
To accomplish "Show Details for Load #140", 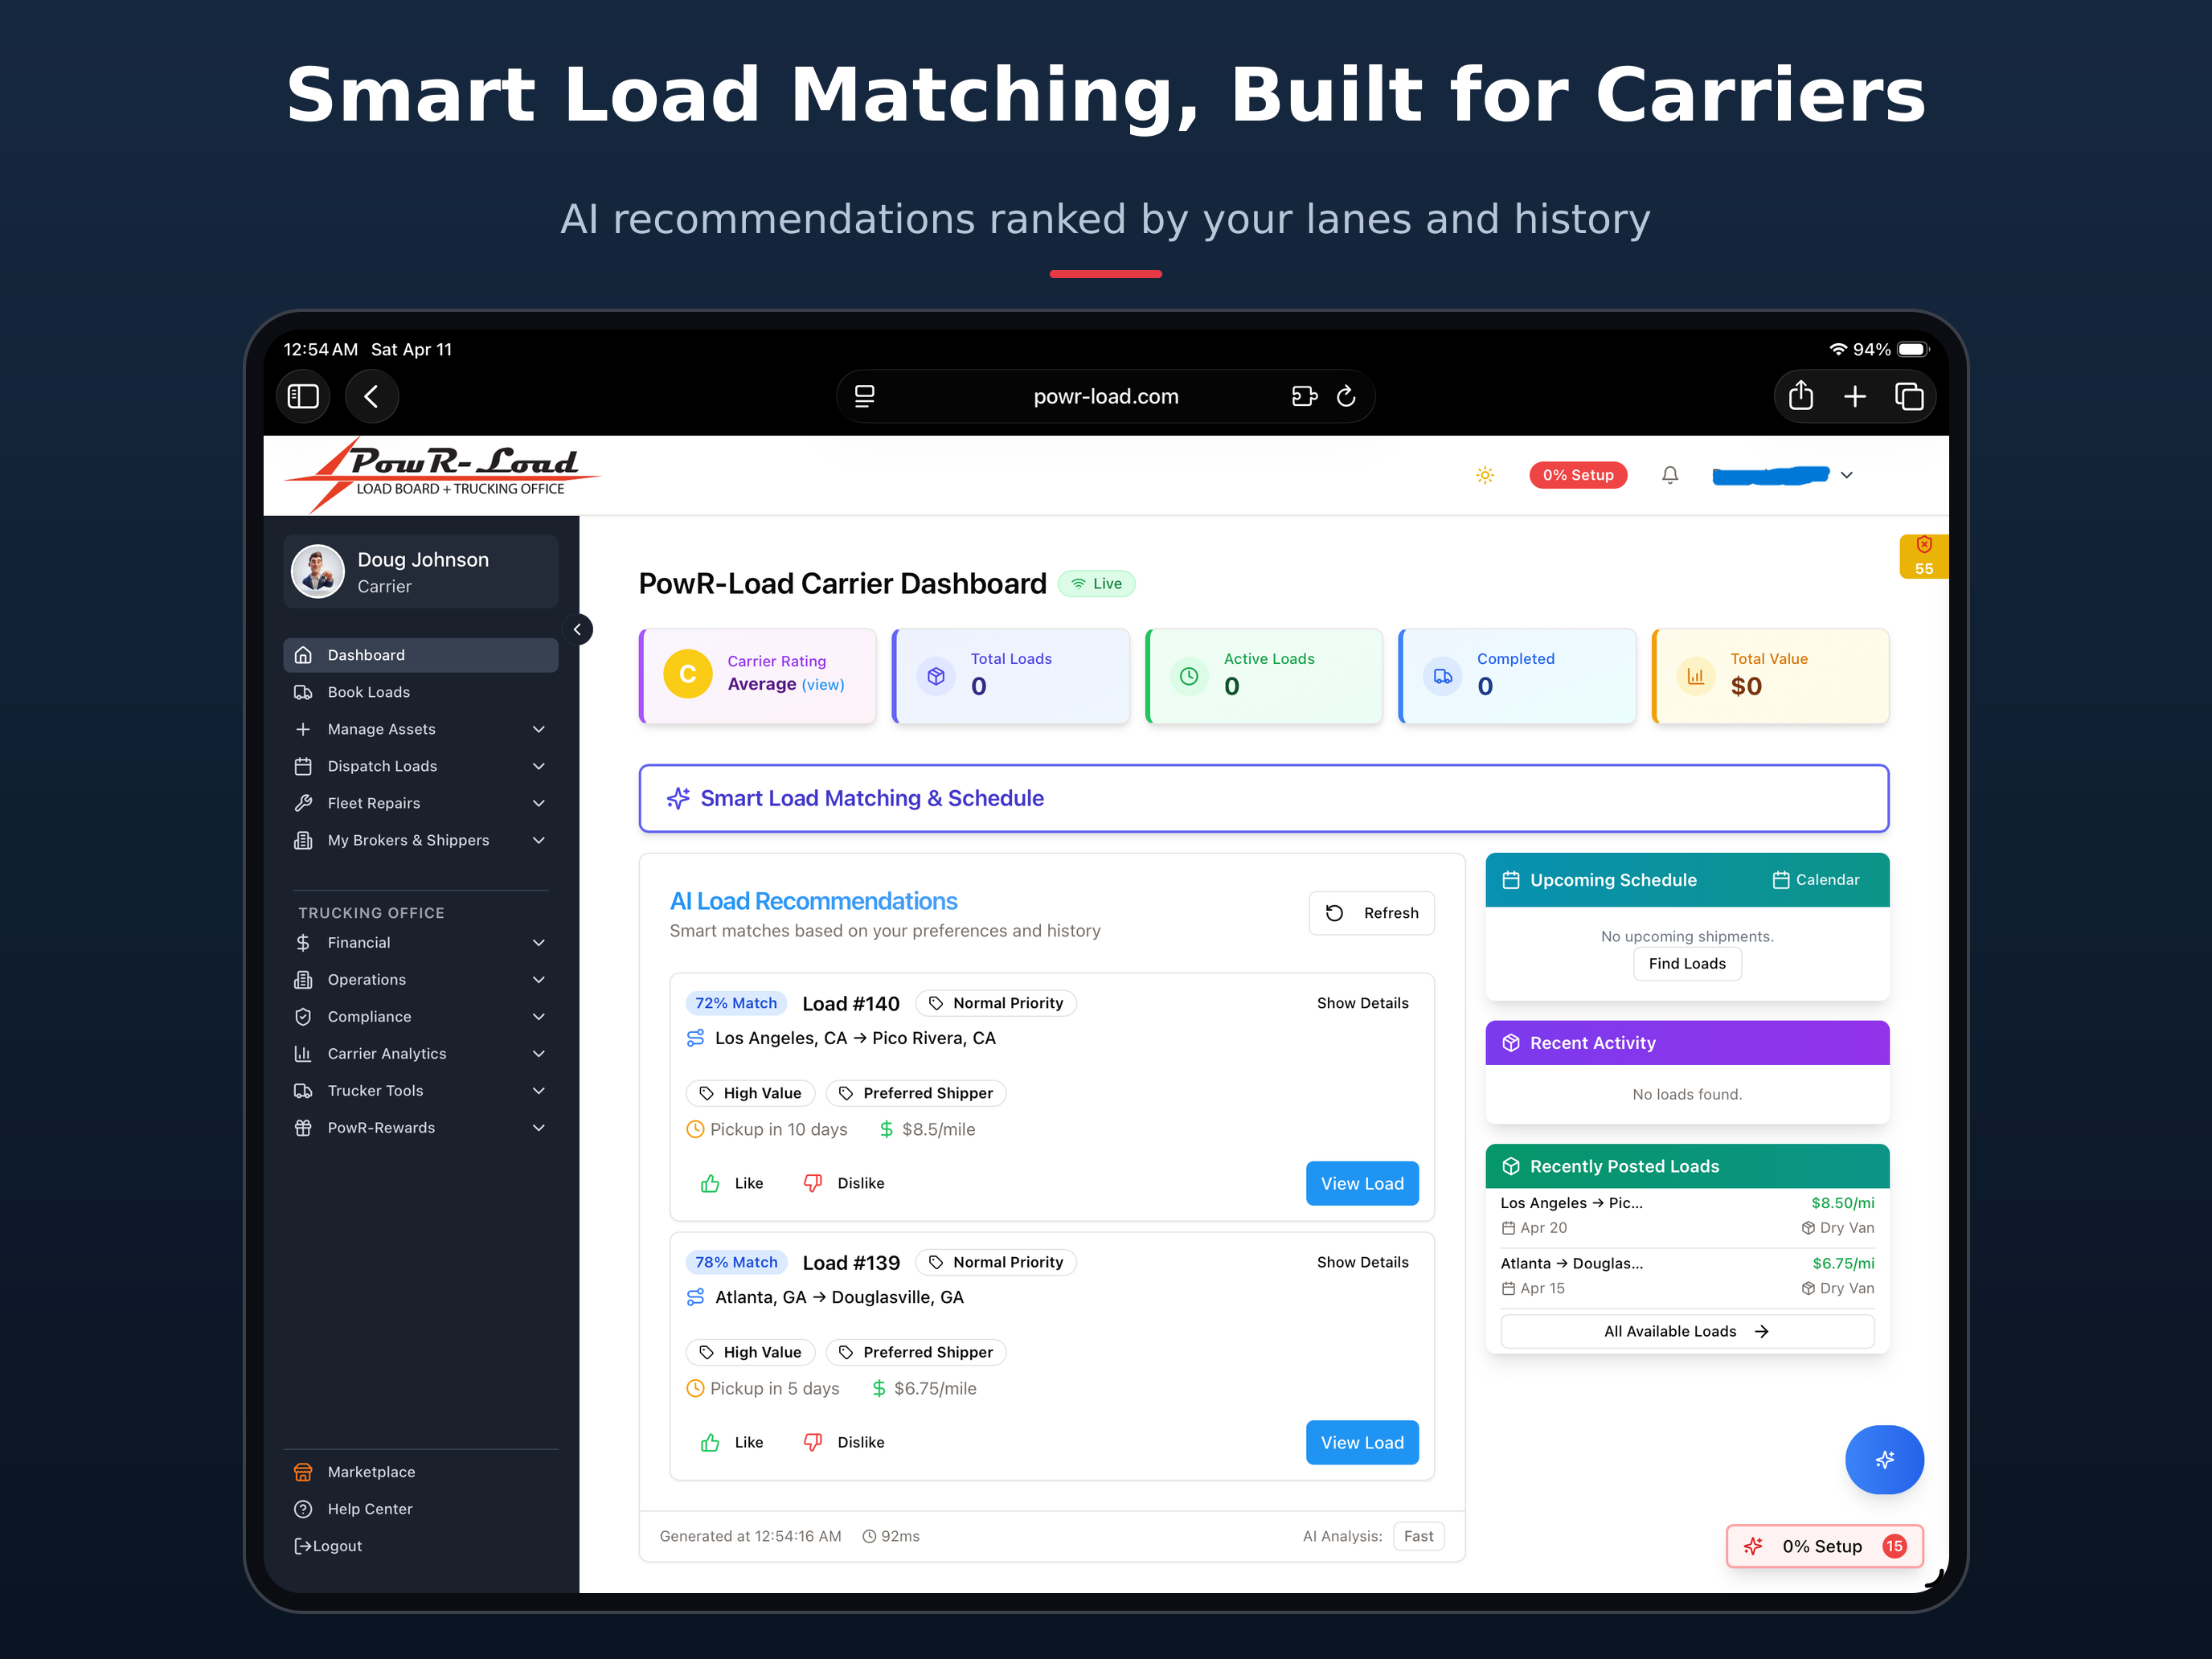I will point(1362,1003).
